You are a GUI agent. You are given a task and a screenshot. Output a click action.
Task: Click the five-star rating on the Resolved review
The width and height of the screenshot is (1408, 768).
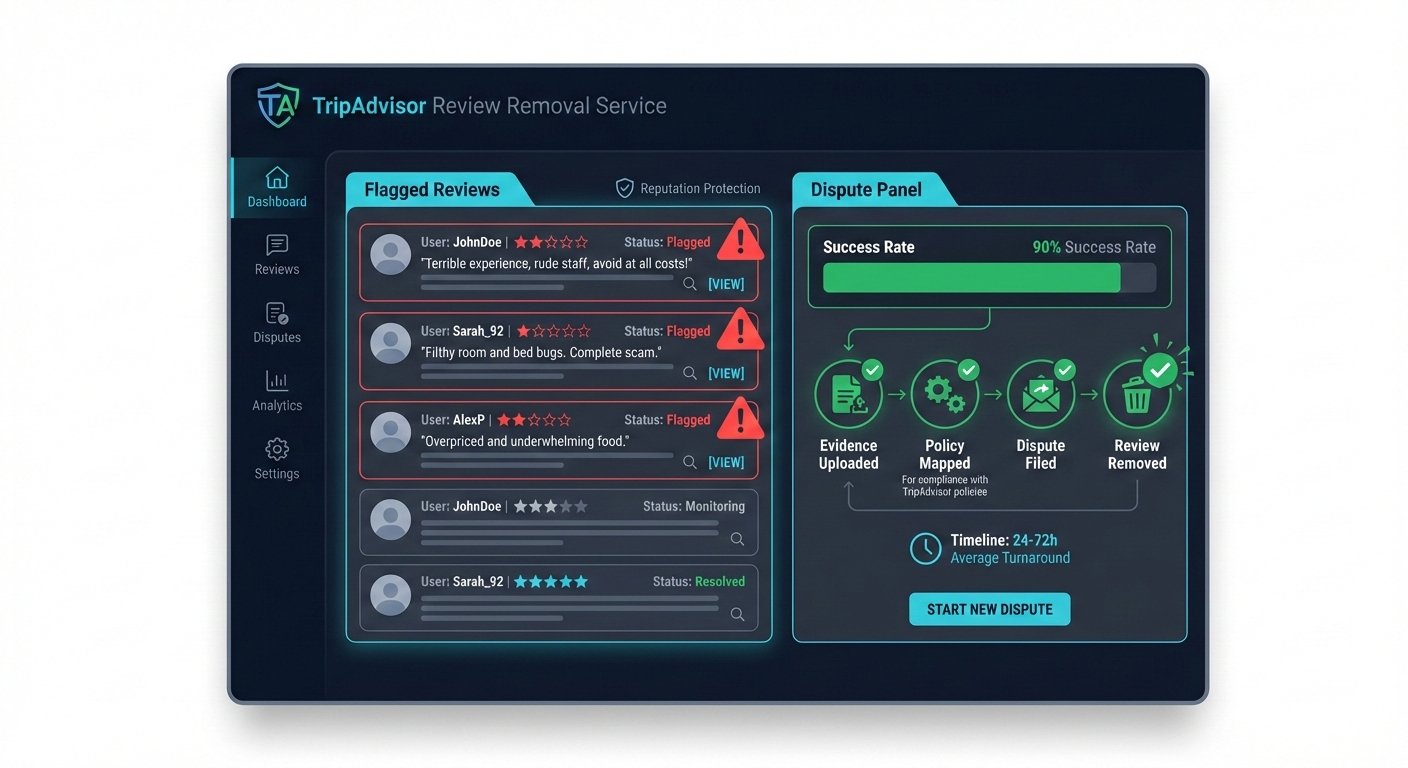point(550,581)
